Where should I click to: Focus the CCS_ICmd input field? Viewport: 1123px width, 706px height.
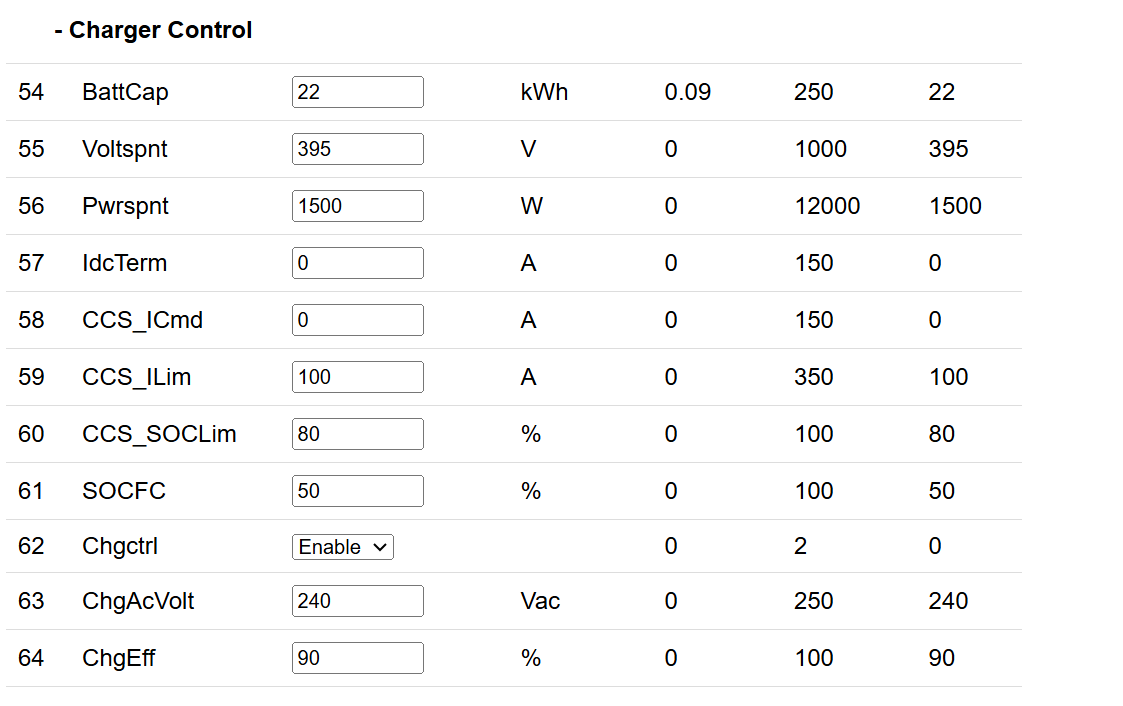point(357,320)
